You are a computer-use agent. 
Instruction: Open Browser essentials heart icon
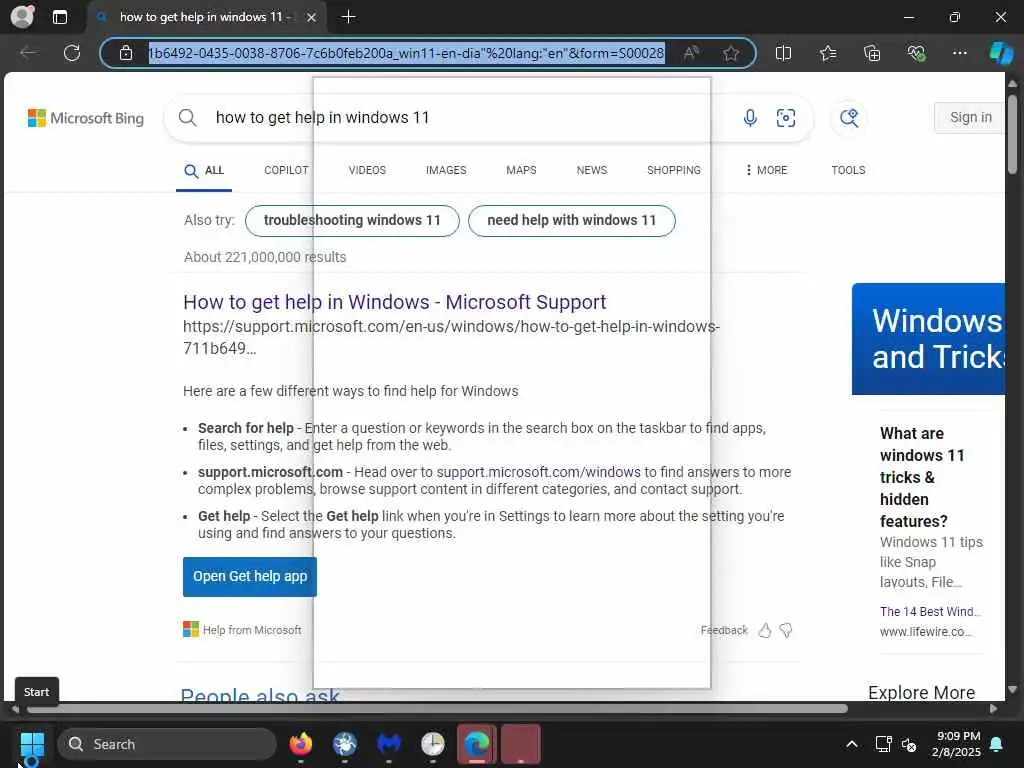[916, 53]
